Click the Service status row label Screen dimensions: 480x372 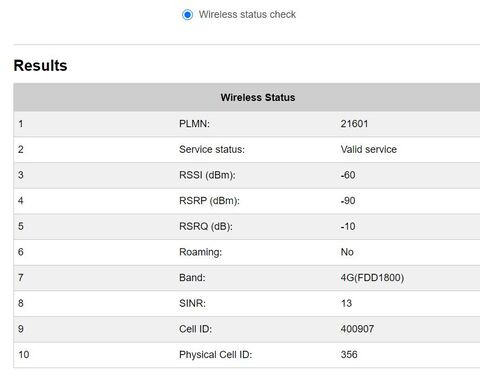click(212, 149)
